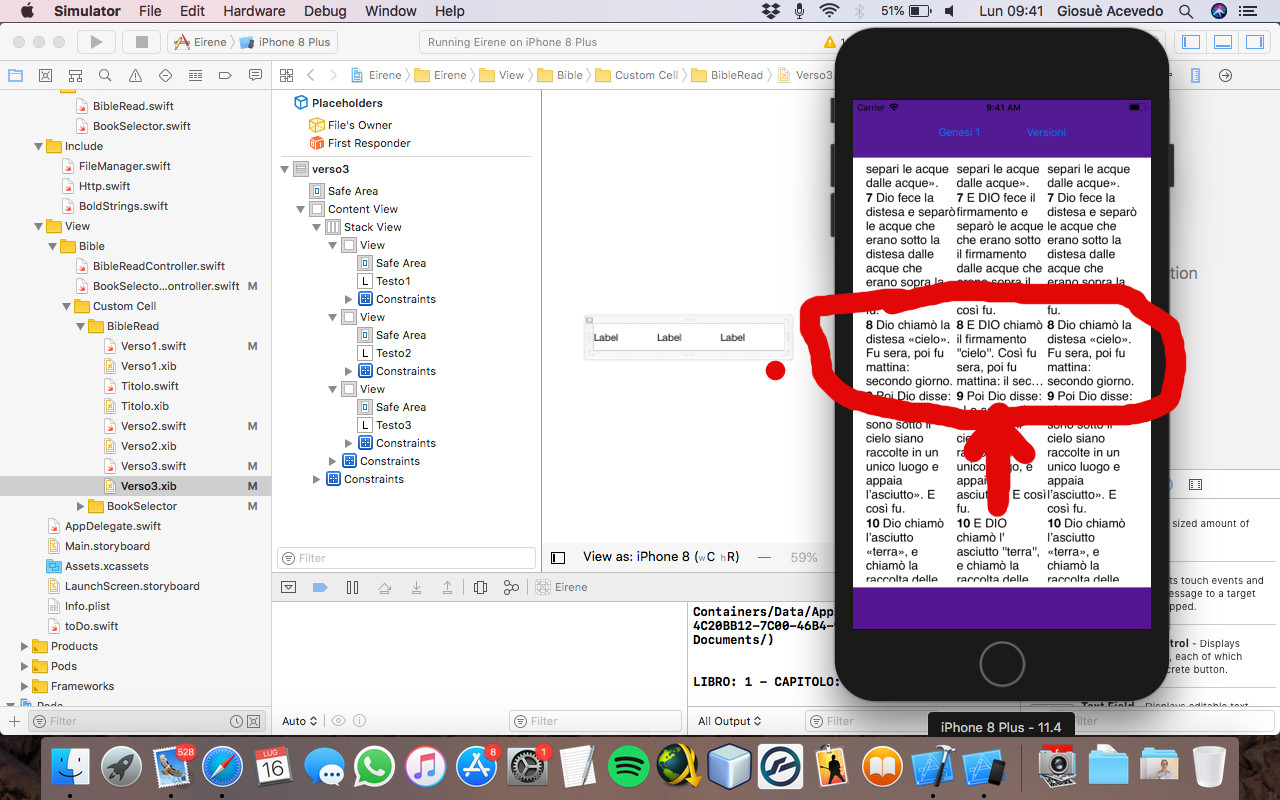Screen dimensions: 1280x800
Task: Expand Constraints under Stack View
Action: click(x=332, y=461)
